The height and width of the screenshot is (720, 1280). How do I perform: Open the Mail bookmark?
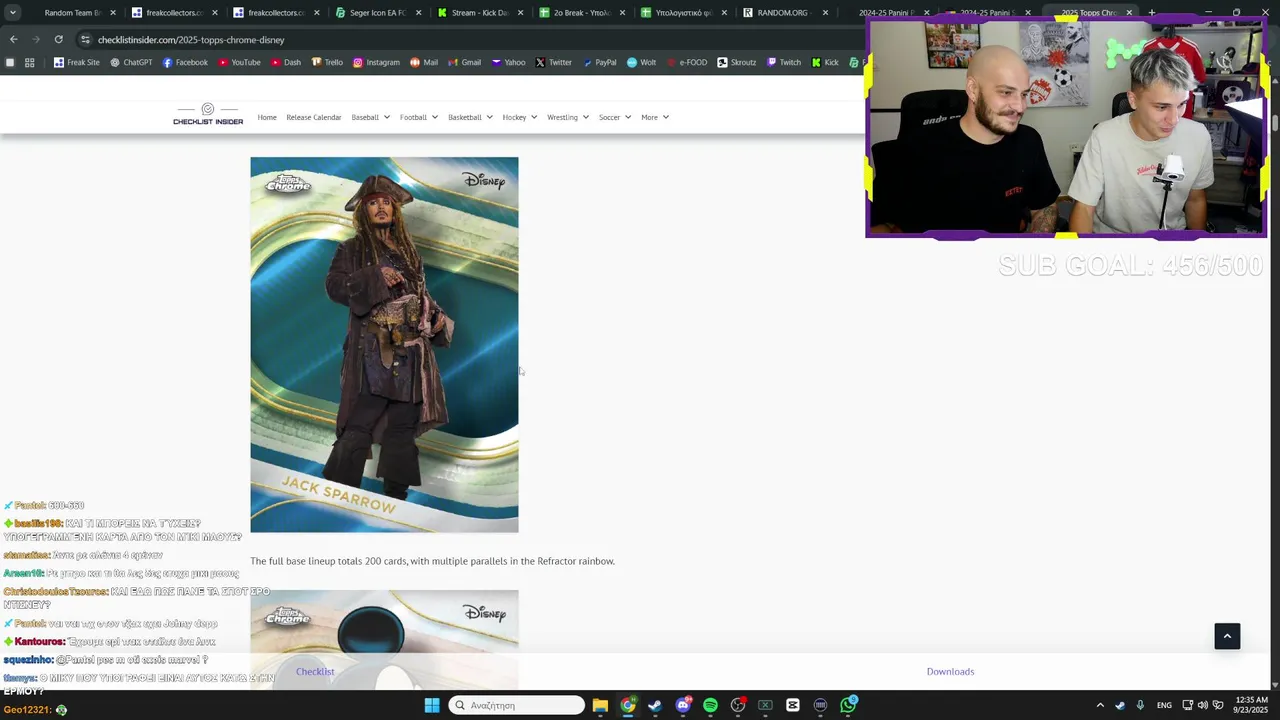pyautogui.click(x=424, y=62)
